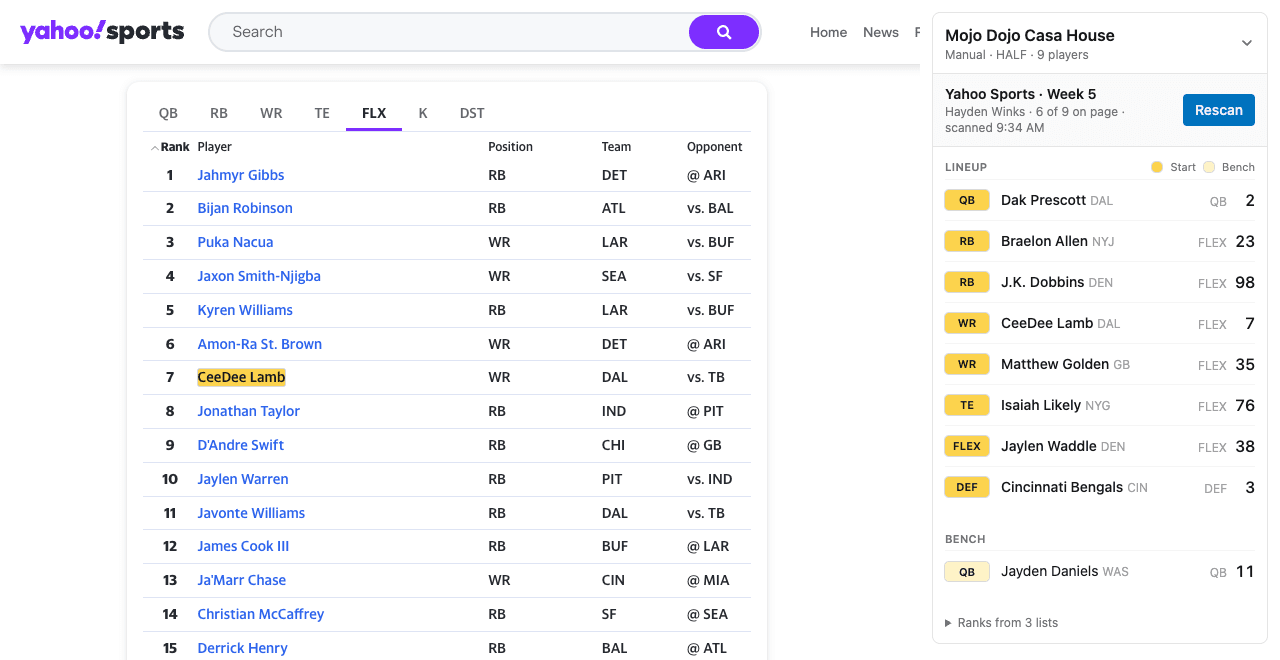1280x660 pixels.
Task: Click Mojo Dojo Casa House team title
Action: (x=1030, y=35)
